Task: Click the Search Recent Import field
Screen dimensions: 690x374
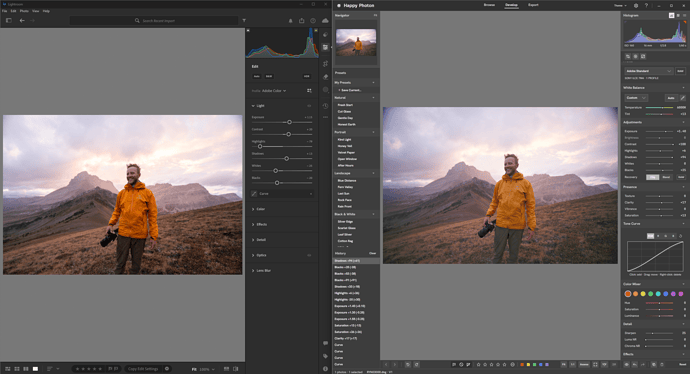Action: (x=155, y=21)
